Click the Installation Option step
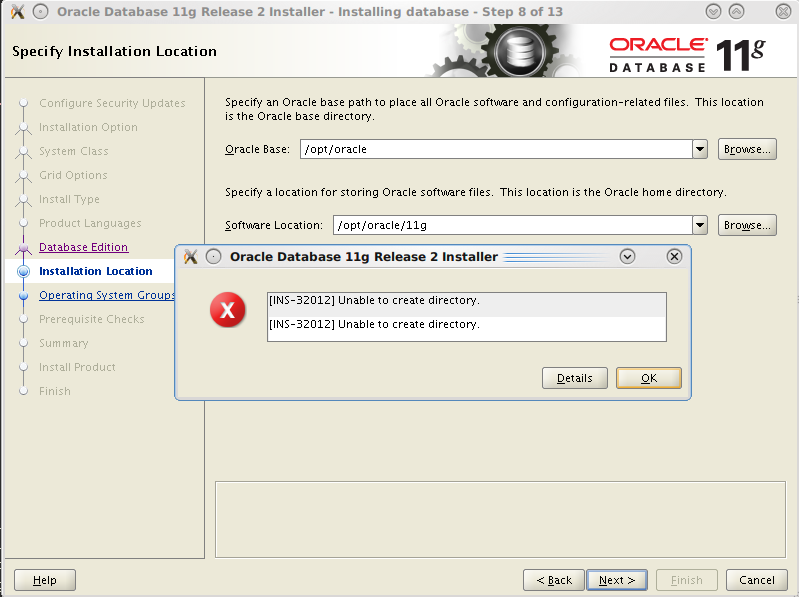799x597 pixels. coord(88,127)
